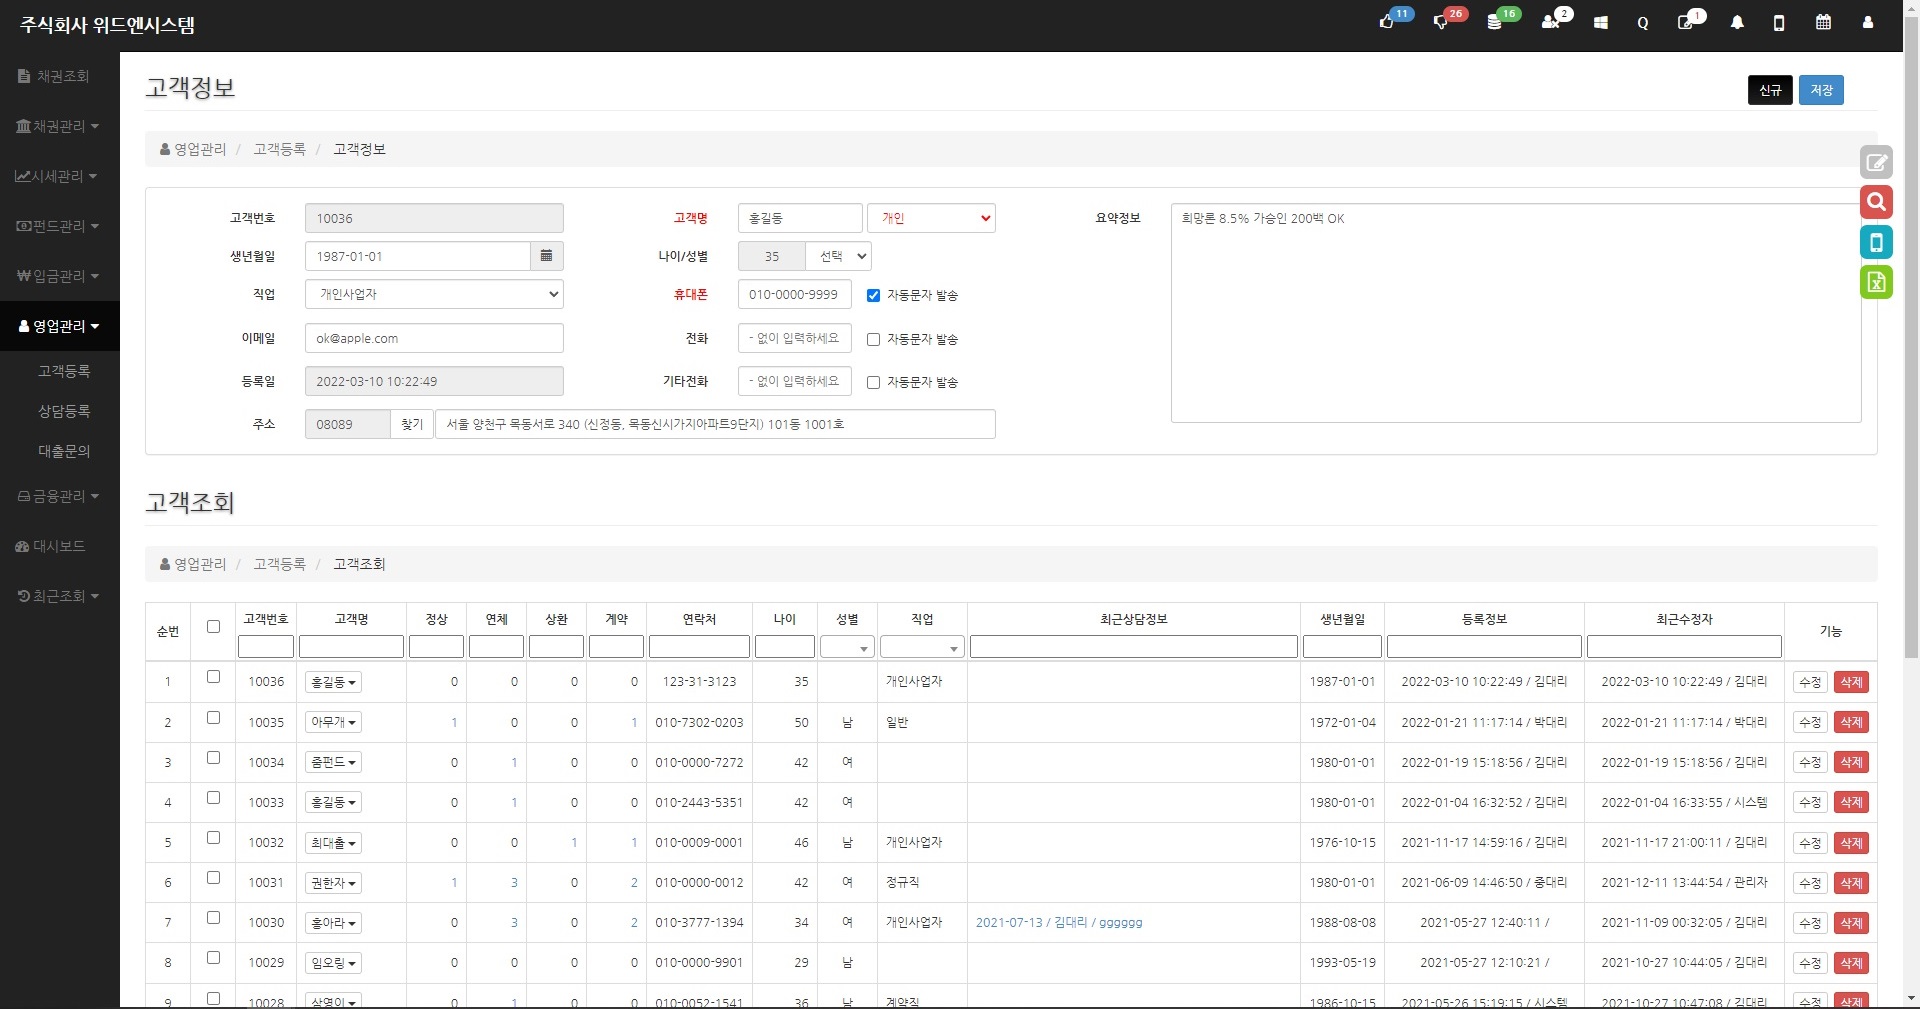
Task: Open the gender 선택 dropdown
Action: [838, 256]
